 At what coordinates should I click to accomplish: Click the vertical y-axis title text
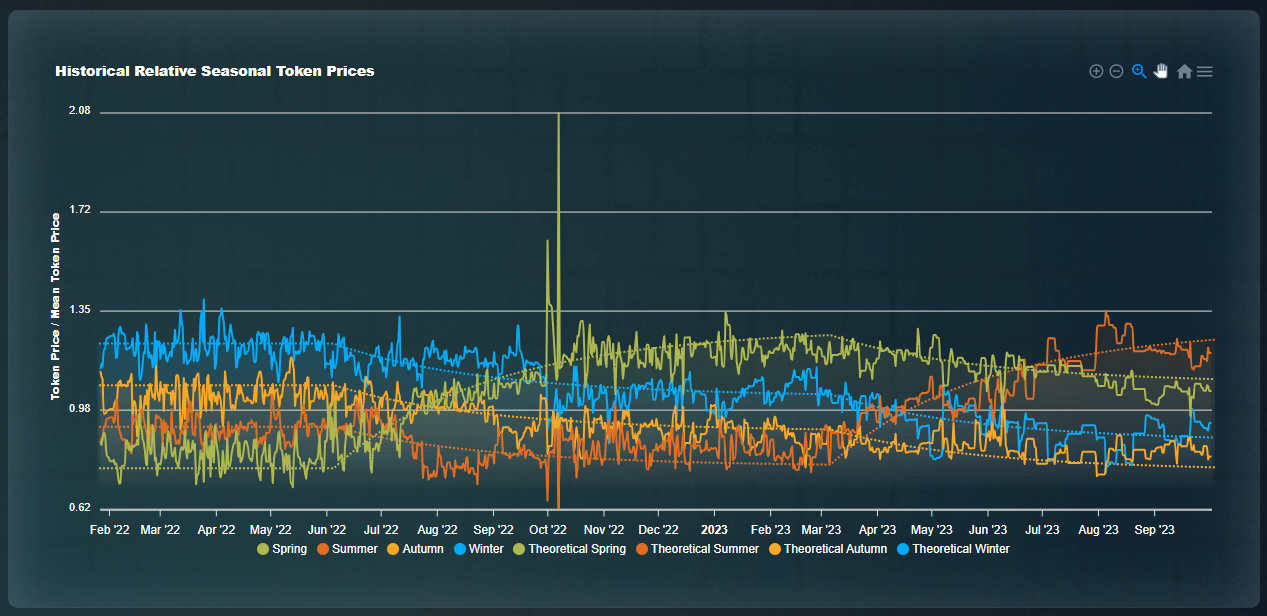pos(56,306)
